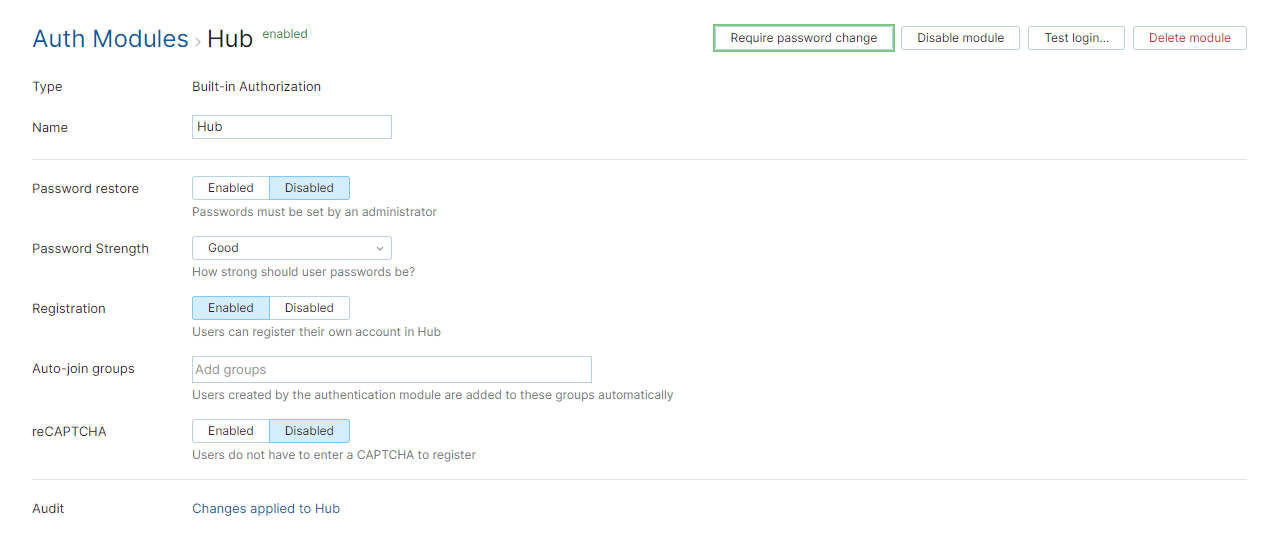
Task: Click the breadcrumb chevron separator
Action: 198,42
